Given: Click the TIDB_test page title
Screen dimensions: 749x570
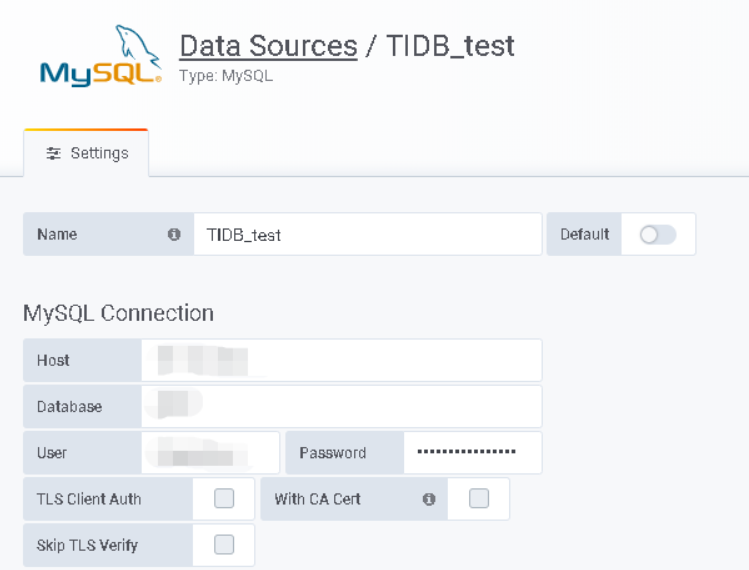Looking at the screenshot, I should [450, 46].
